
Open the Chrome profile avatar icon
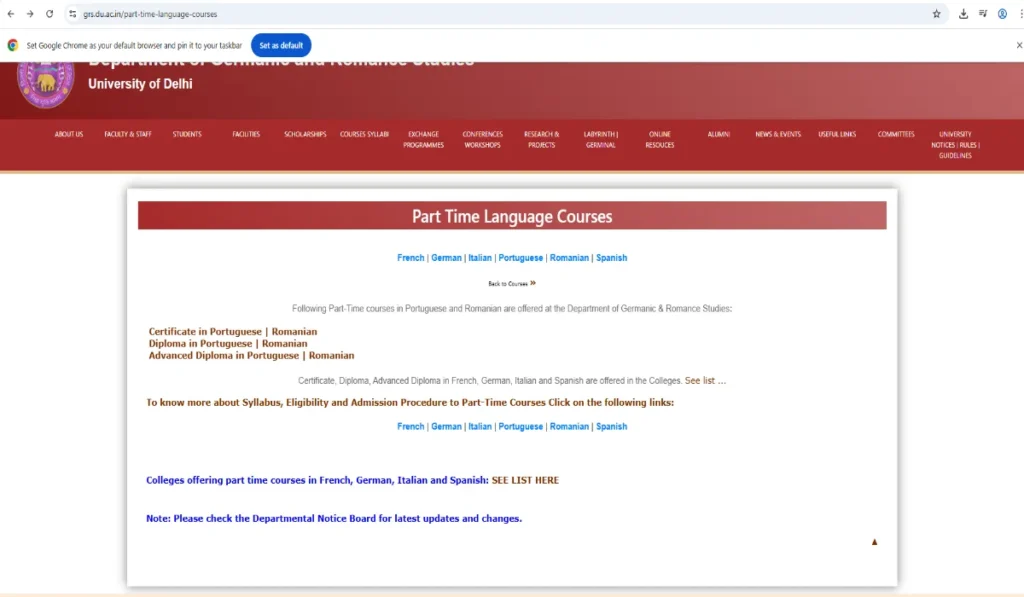1002,14
